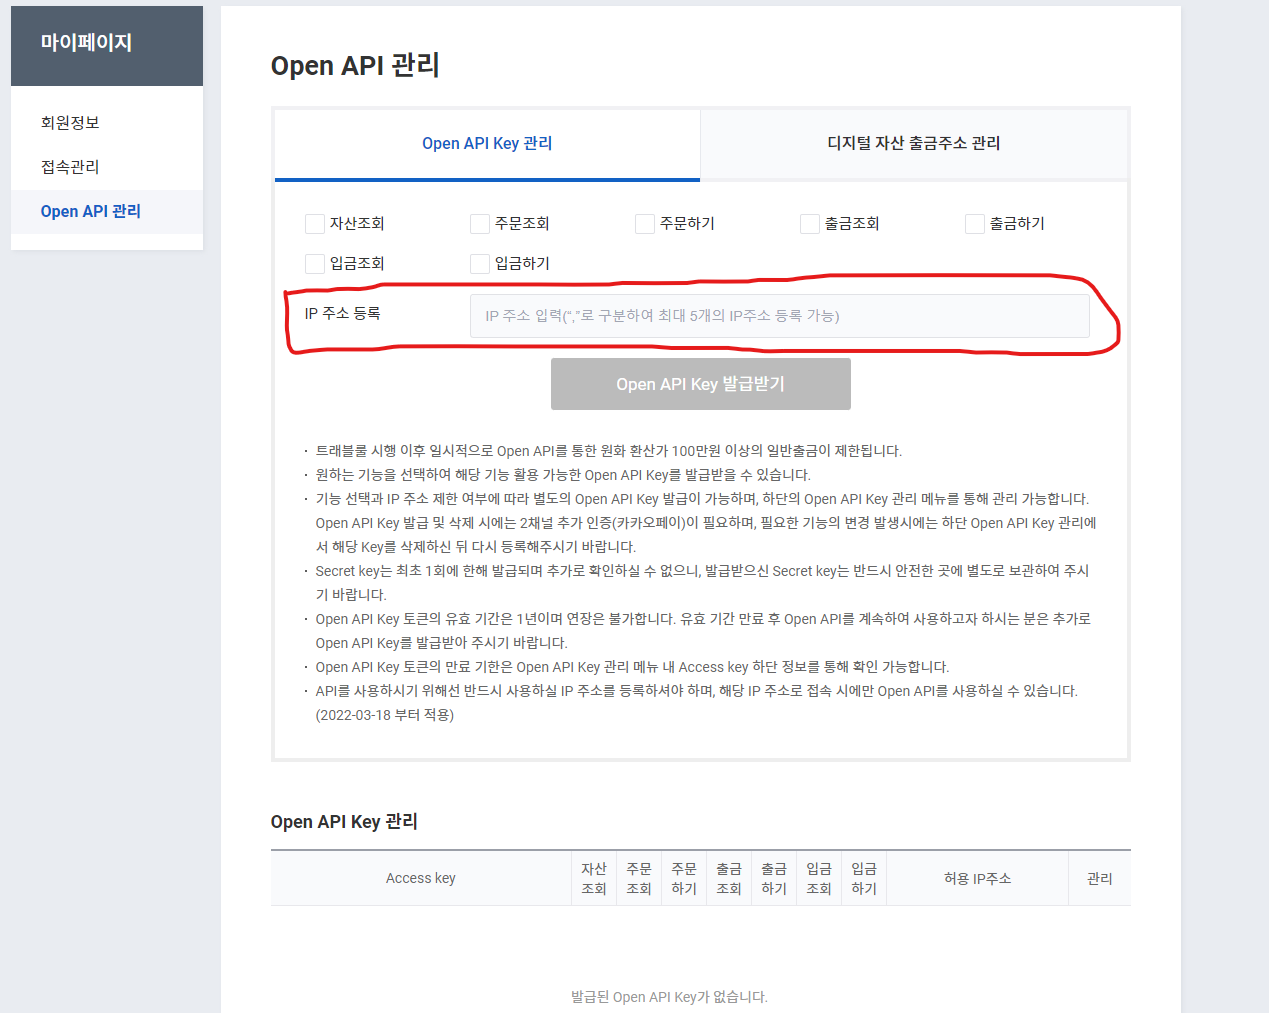Click the IP 주소 등록 label
Viewport: 1269px width, 1013px height.
343,314
